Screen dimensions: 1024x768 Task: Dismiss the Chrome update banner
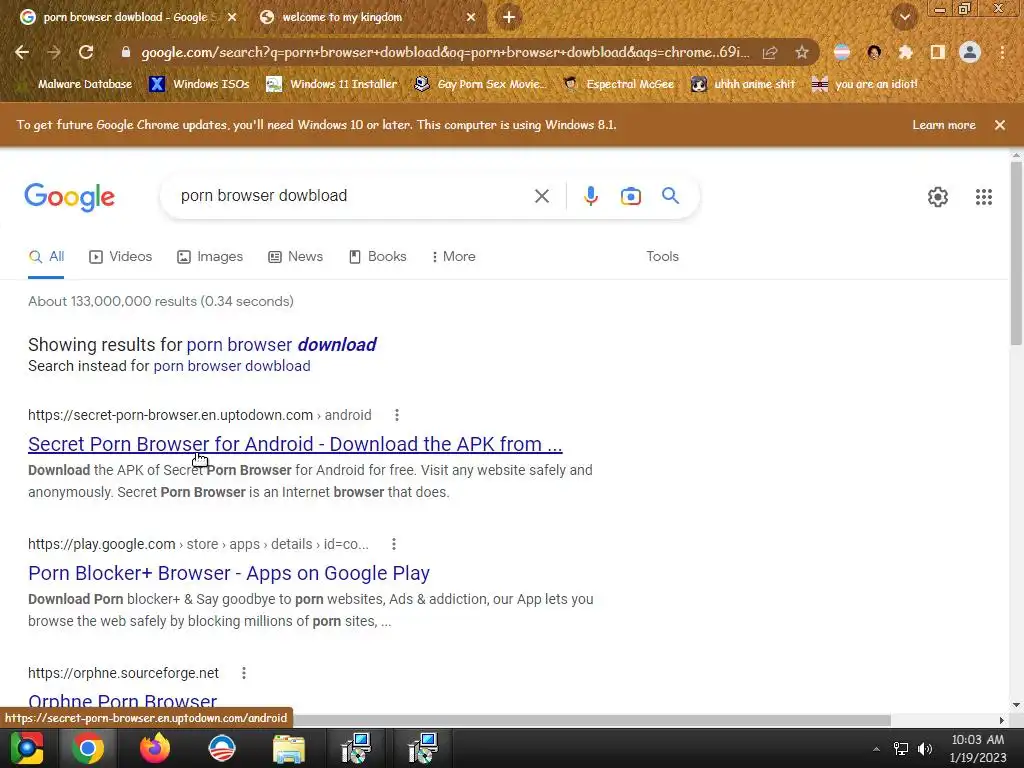coord(1000,125)
